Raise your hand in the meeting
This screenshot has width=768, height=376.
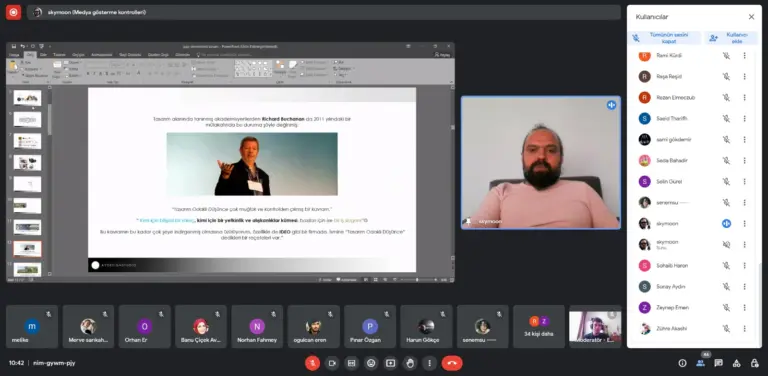pyautogui.click(x=410, y=363)
